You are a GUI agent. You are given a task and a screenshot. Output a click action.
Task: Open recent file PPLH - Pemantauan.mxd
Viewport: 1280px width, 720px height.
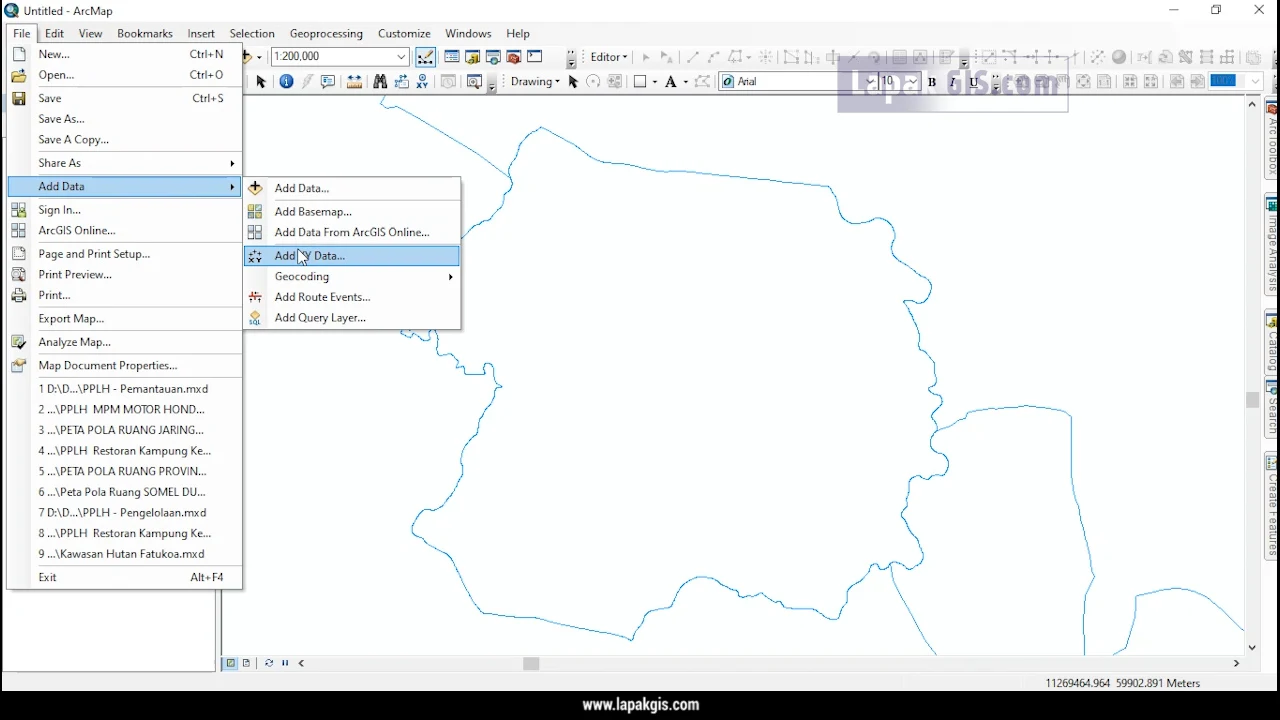(124, 388)
